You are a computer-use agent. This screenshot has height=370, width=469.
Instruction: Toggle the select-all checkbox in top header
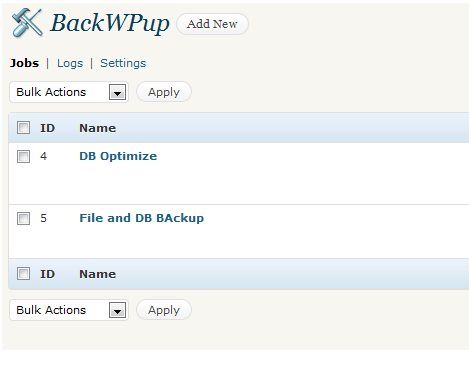coord(23,128)
